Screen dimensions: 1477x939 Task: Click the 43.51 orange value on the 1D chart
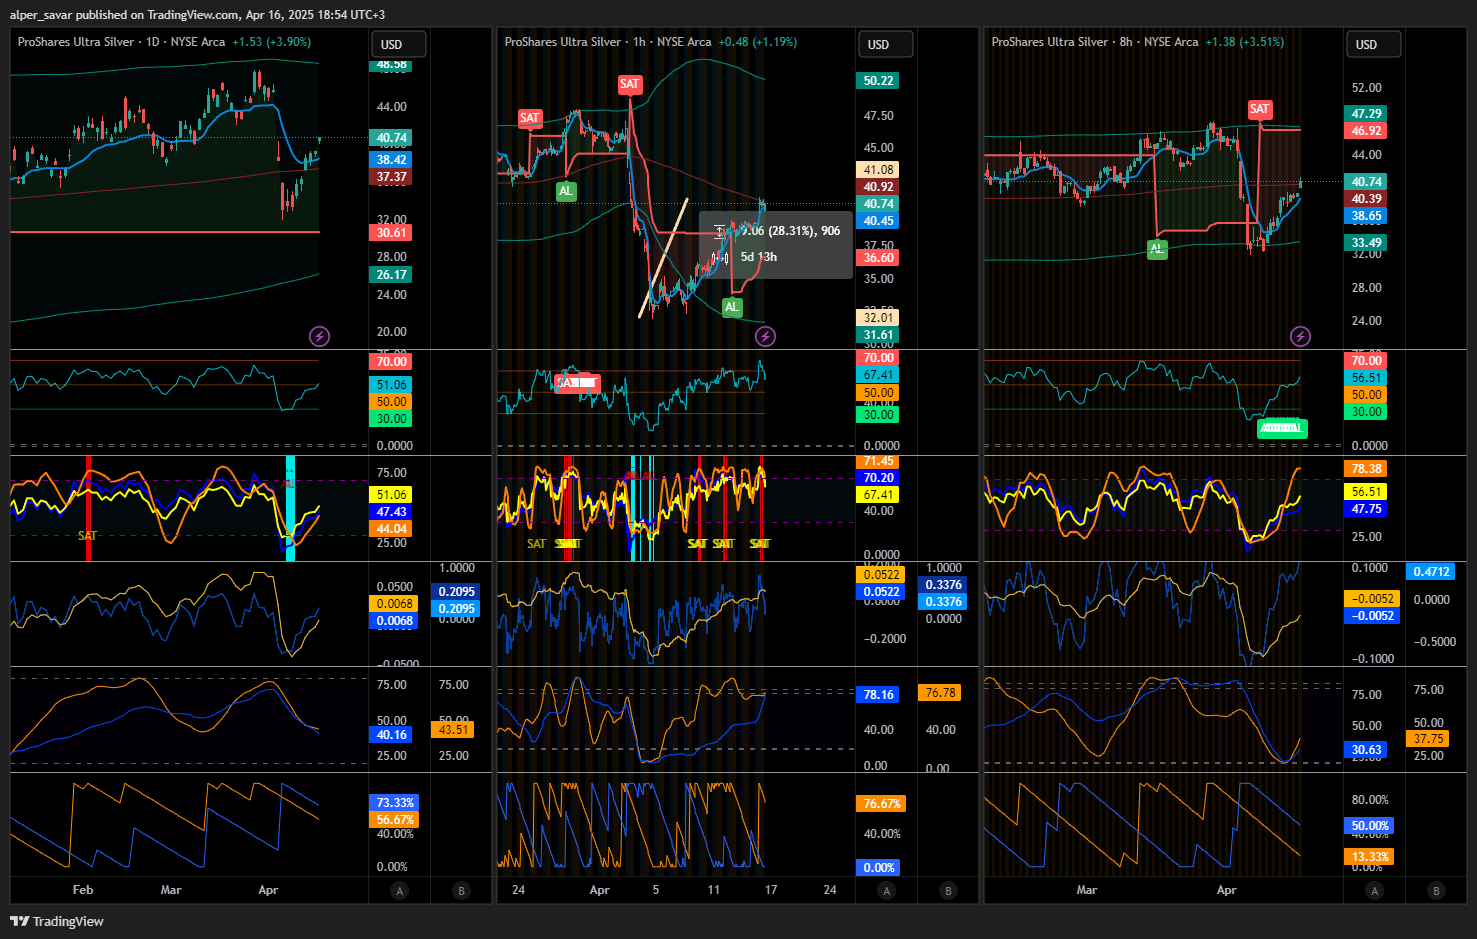click(x=453, y=730)
